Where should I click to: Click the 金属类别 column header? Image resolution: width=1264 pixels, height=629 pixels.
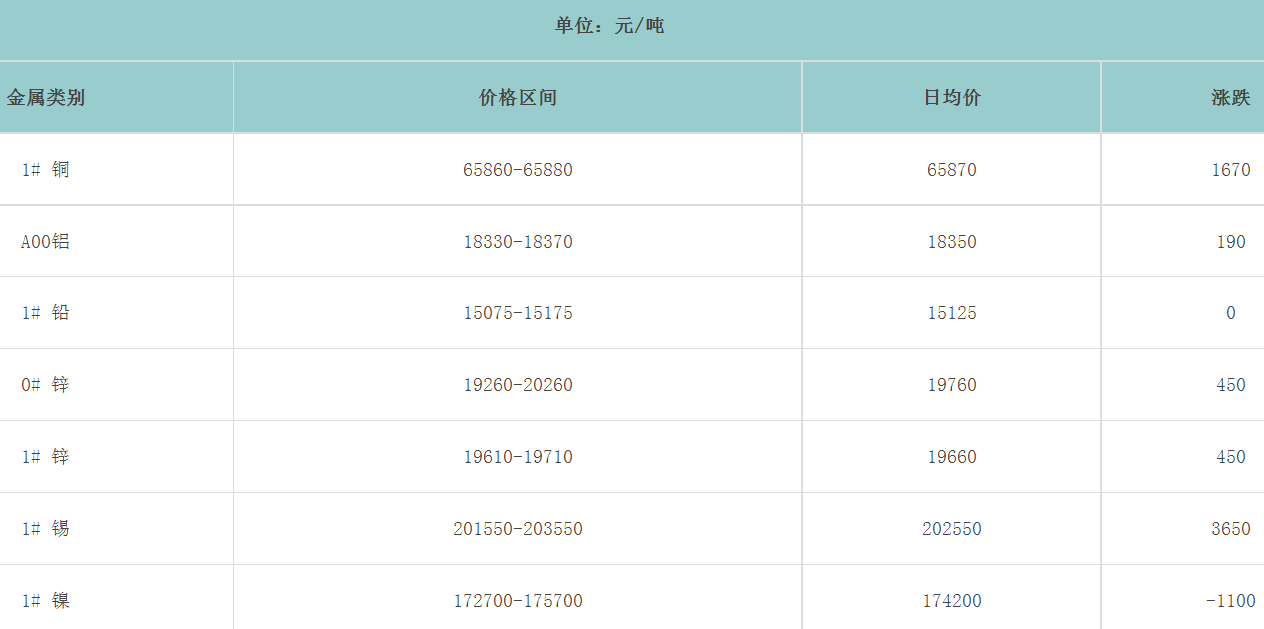pyautogui.click(x=46, y=98)
